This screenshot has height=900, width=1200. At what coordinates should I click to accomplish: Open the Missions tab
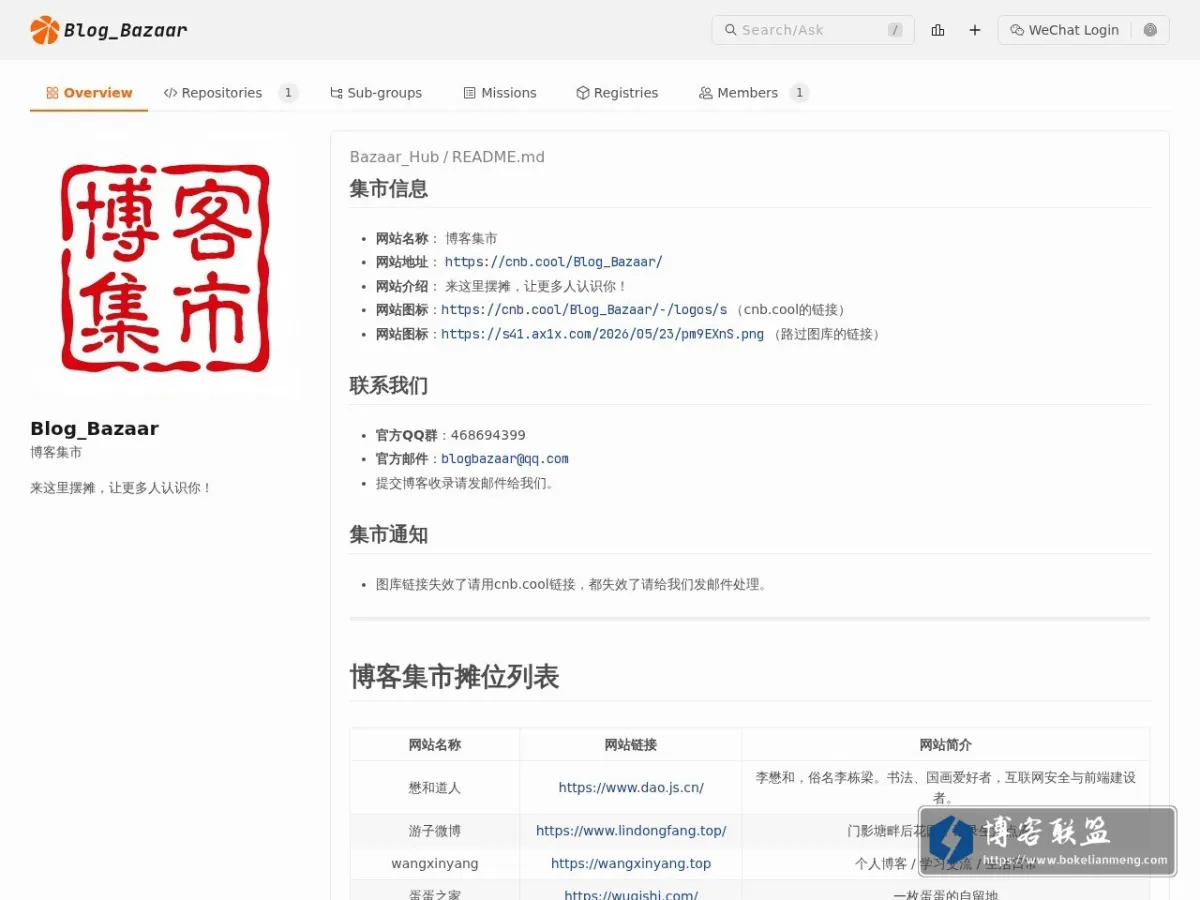pyautogui.click(x=500, y=93)
